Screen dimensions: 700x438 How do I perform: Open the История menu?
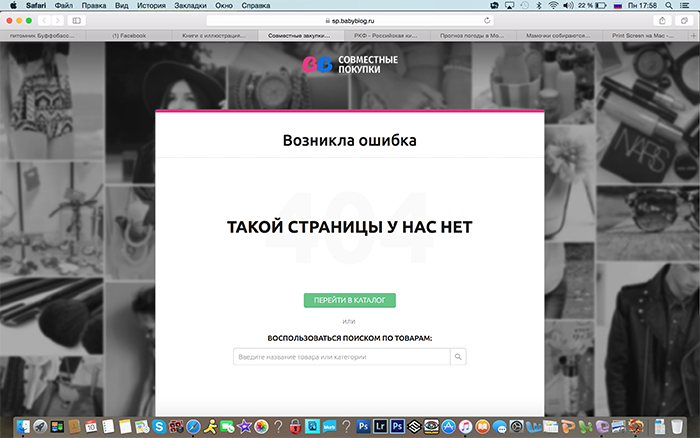151,5
